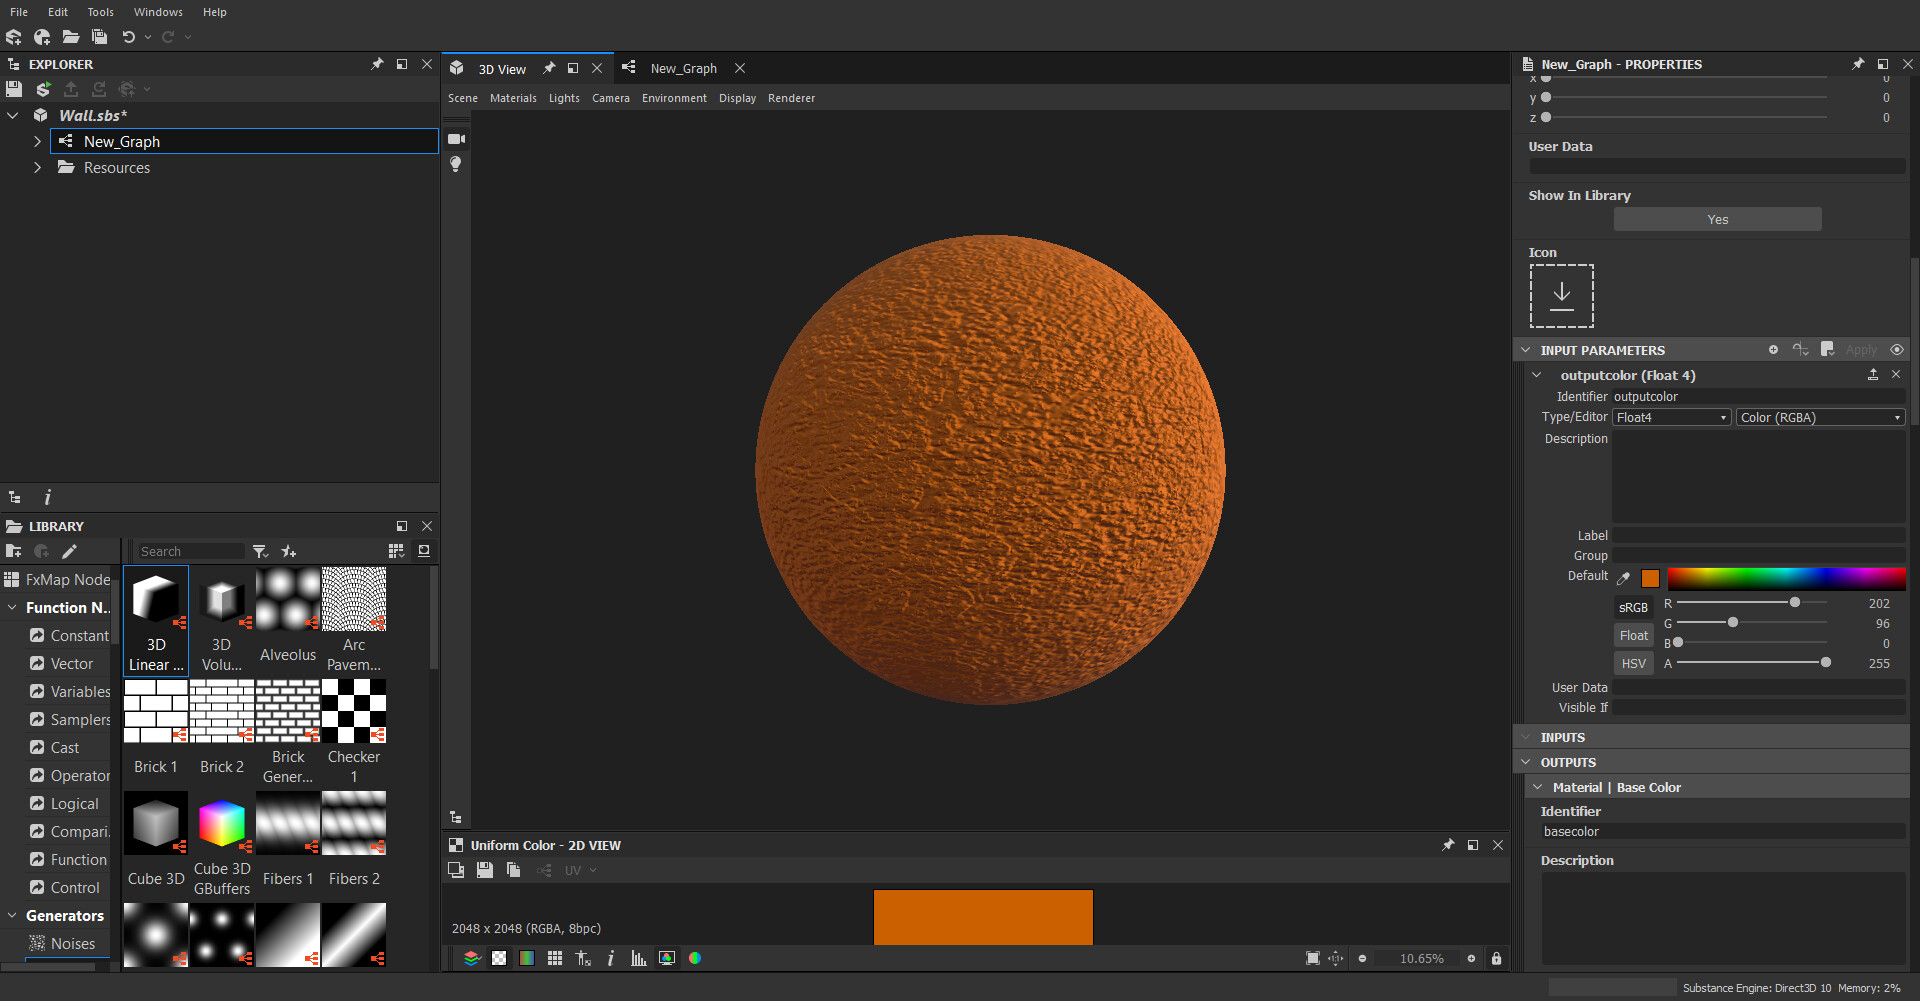The image size is (1920, 1001).
Task: Click the Undo toolbar icon
Action: tap(129, 37)
